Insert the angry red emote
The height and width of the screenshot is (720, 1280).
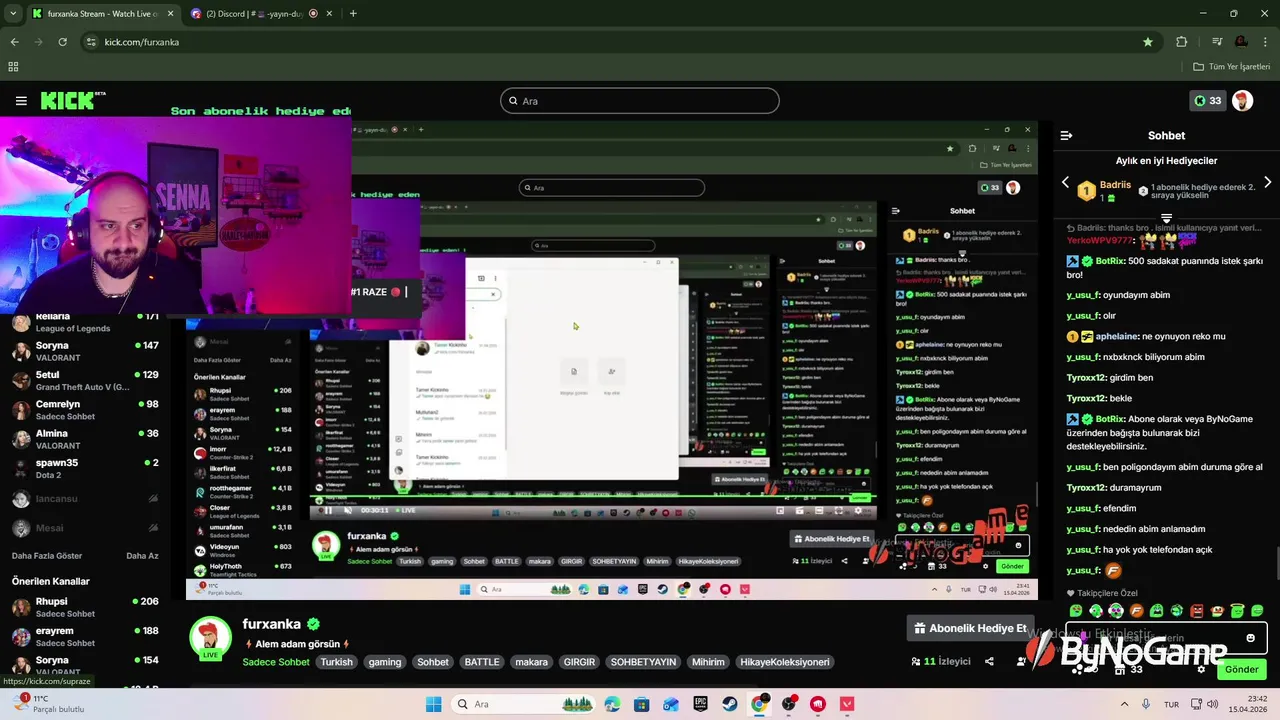1197,611
